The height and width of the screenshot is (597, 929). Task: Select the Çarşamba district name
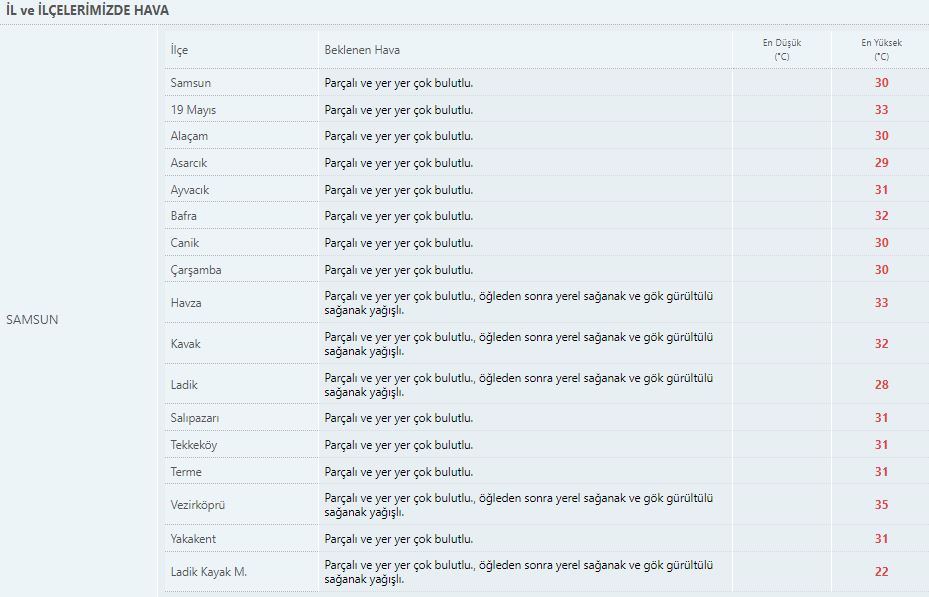[x=196, y=270]
